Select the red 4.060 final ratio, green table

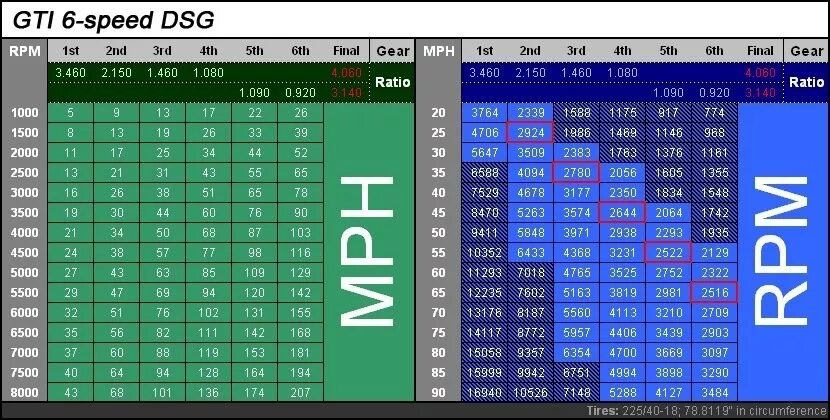point(346,73)
